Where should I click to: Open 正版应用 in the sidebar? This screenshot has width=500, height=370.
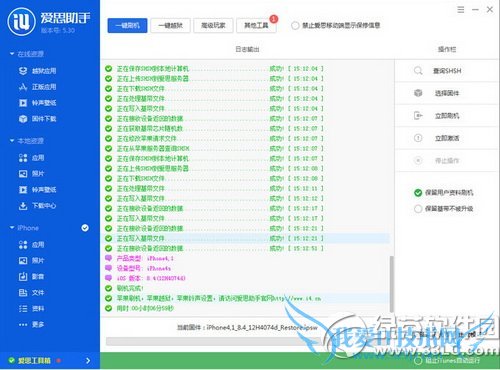point(37,87)
